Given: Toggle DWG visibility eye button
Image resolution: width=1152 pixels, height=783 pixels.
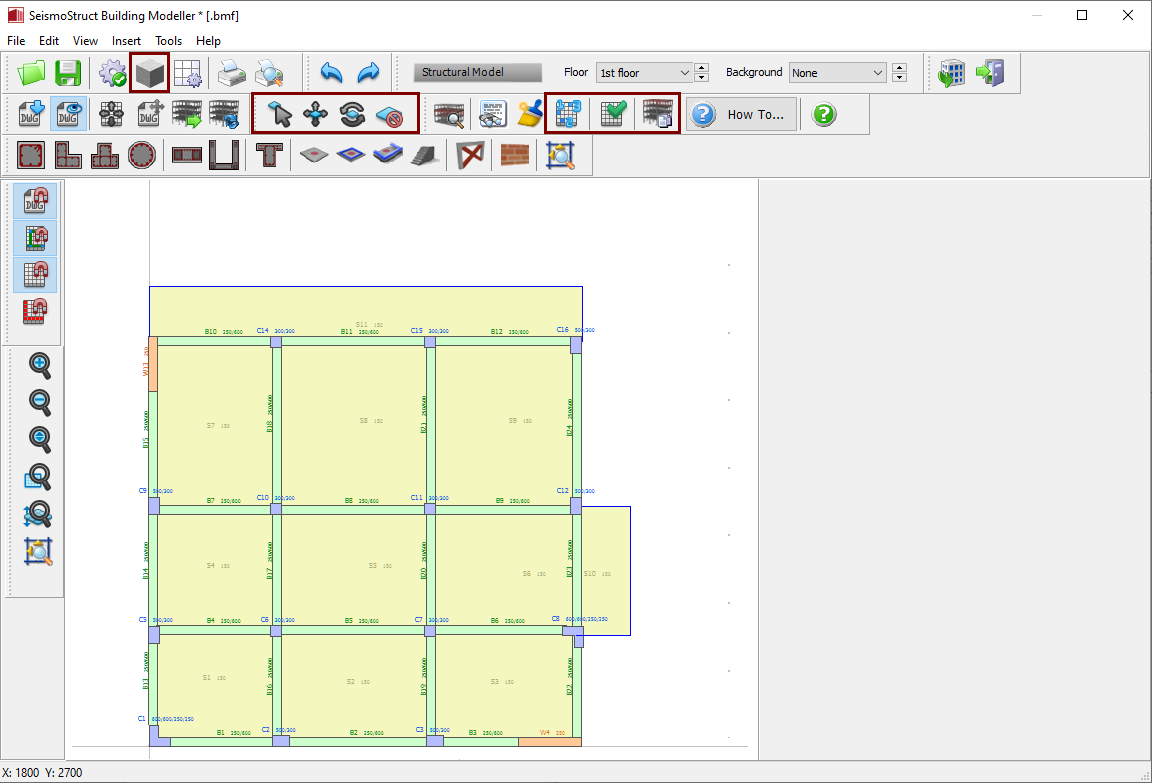Looking at the screenshot, I should pos(67,115).
